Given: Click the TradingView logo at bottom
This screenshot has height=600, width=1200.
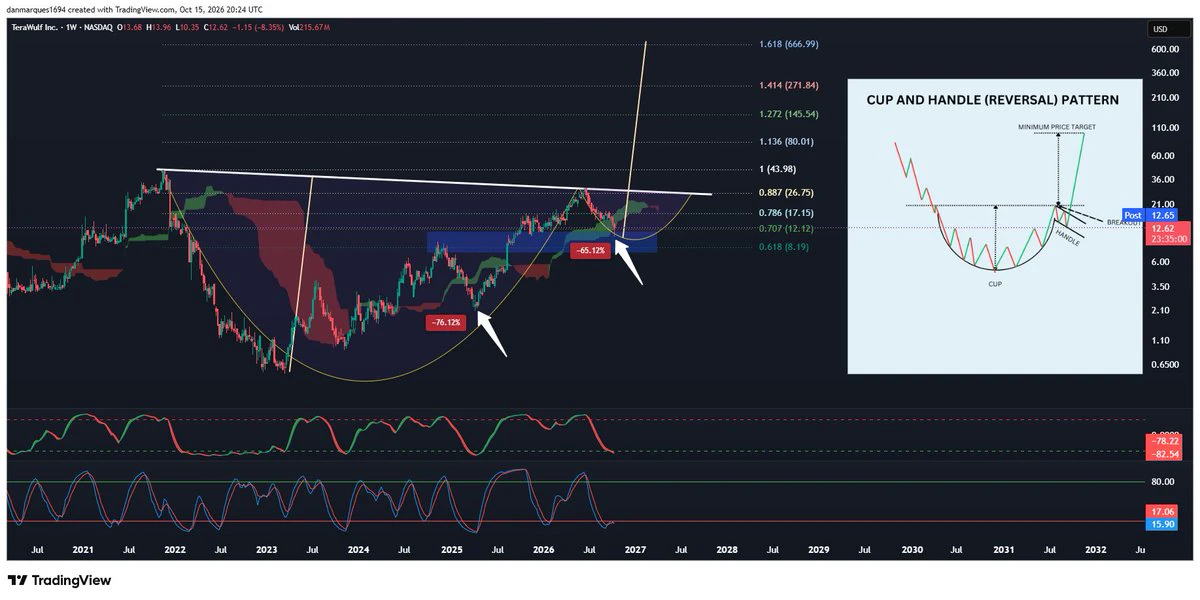Looking at the screenshot, I should [x=59, y=580].
